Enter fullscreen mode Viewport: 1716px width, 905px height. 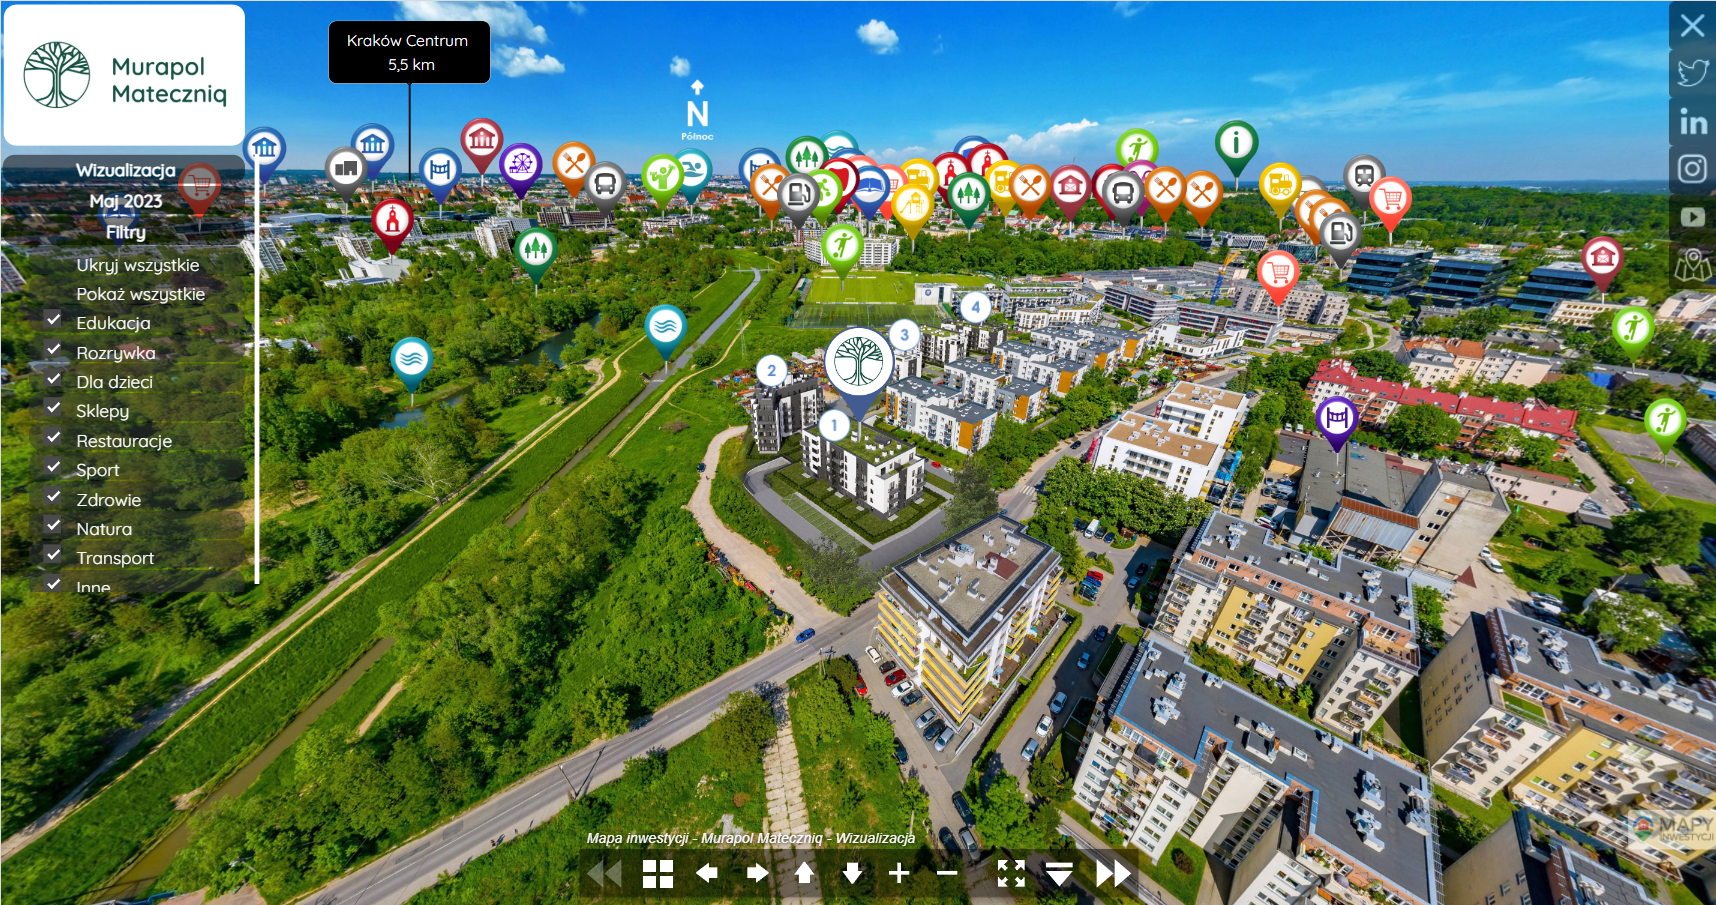tap(1011, 874)
